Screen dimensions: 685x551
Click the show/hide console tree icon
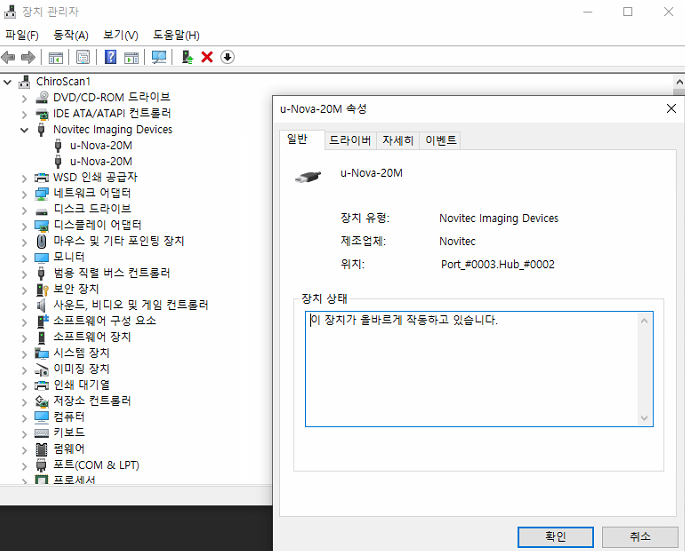56,57
